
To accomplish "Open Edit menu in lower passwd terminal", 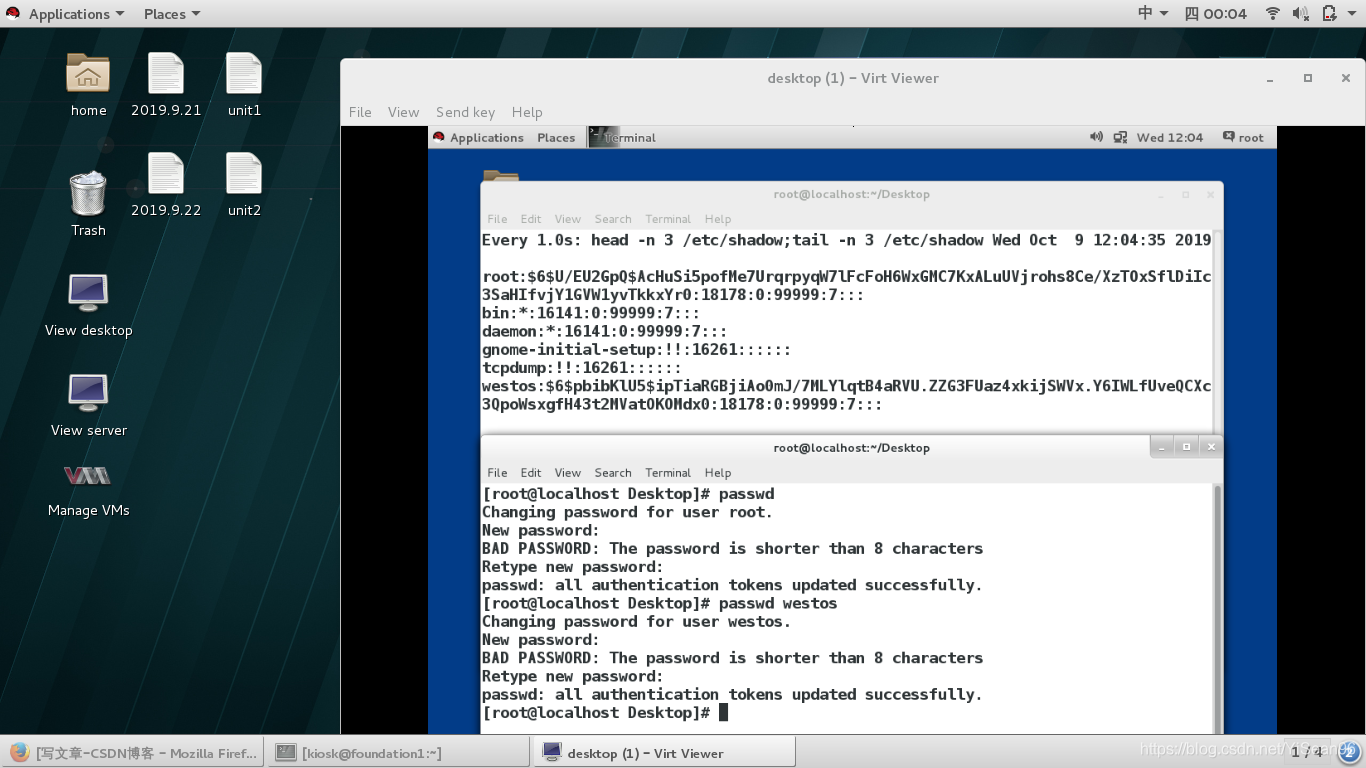I will (531, 472).
